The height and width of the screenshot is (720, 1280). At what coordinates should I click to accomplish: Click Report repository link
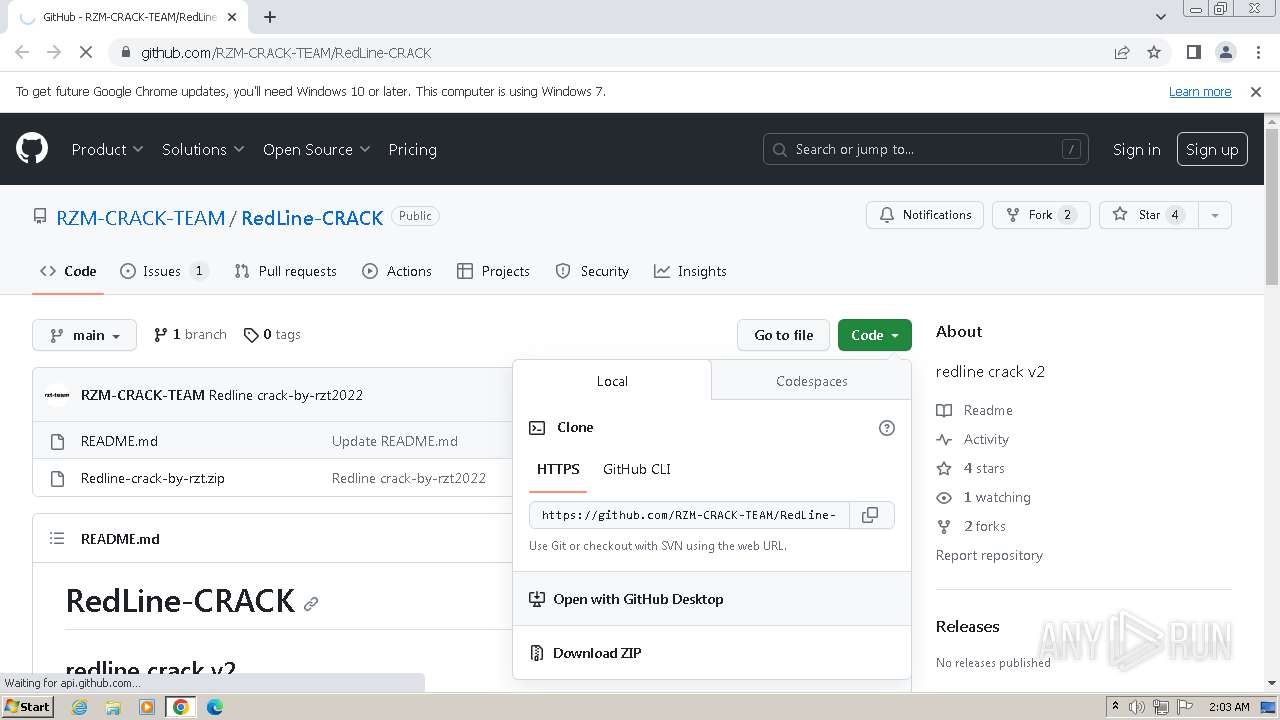[x=989, y=555]
